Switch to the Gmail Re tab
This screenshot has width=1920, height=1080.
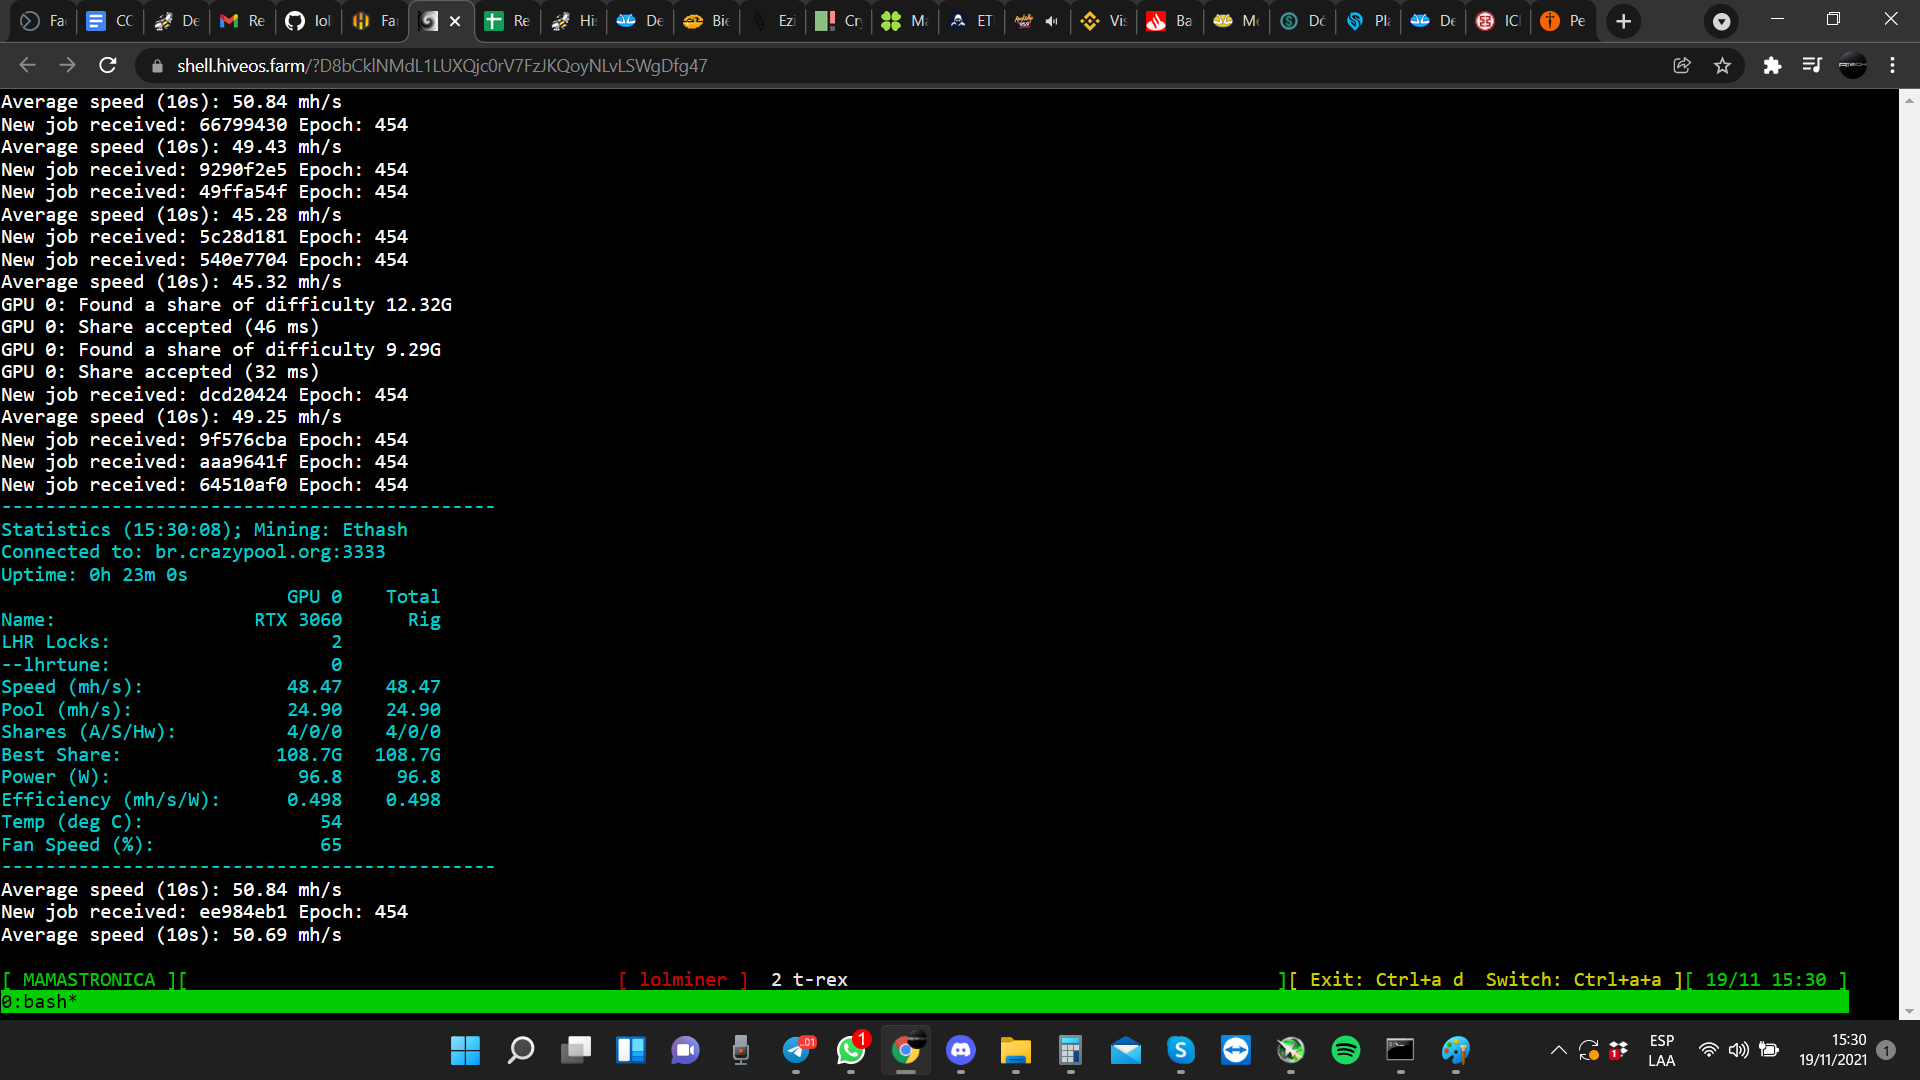point(242,21)
